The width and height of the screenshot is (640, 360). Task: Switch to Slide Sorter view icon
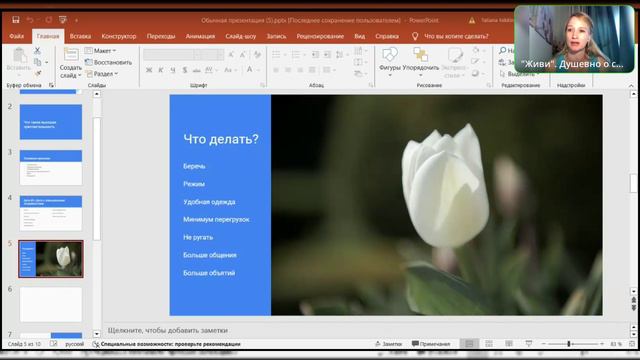click(489, 344)
